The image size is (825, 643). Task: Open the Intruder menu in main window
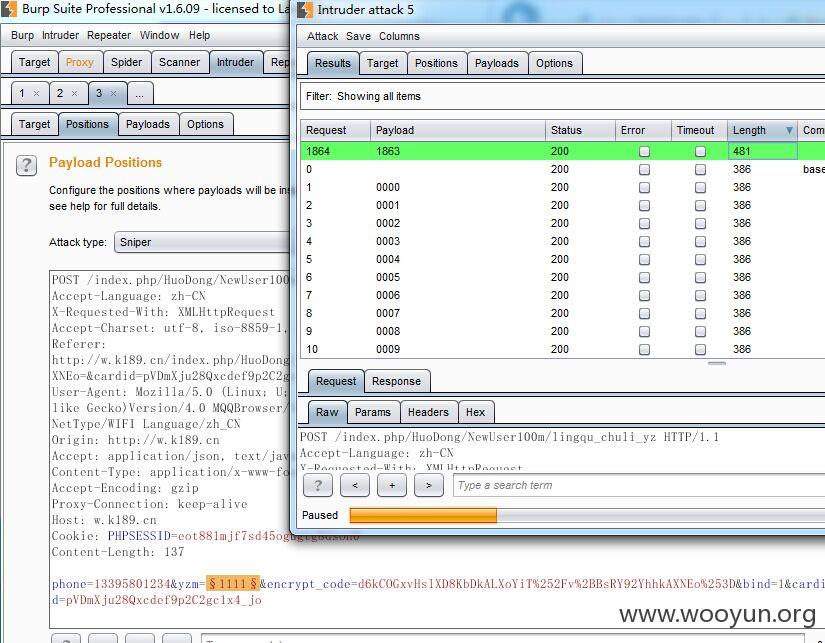tap(60, 35)
